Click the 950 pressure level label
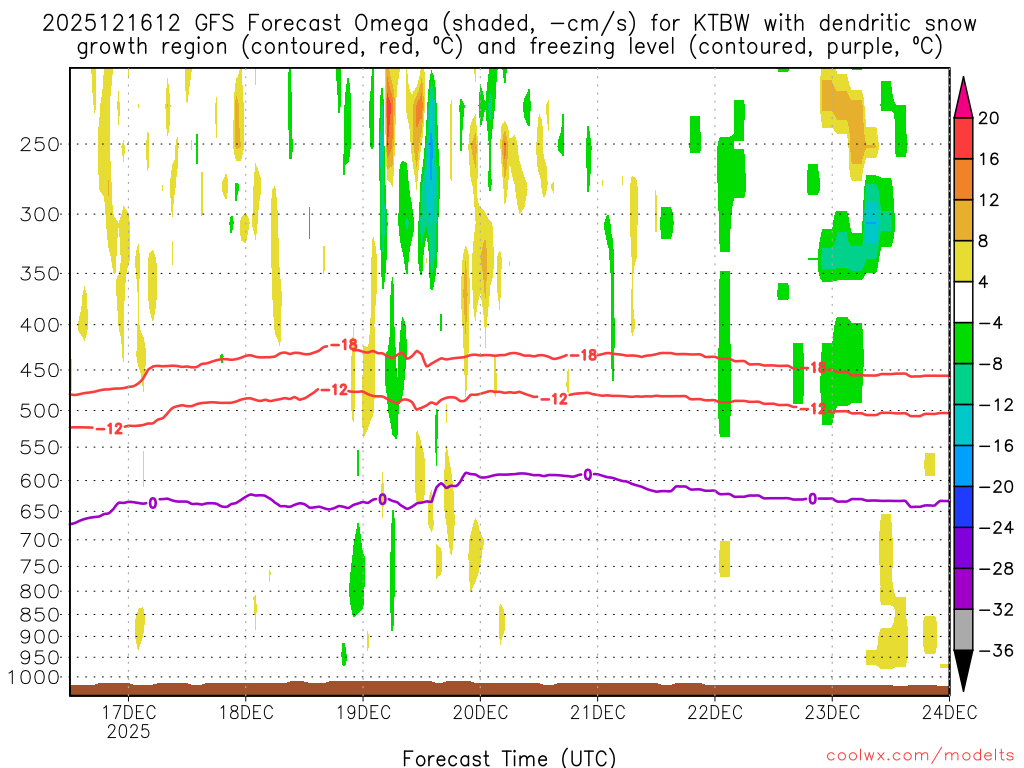 tap(40, 658)
